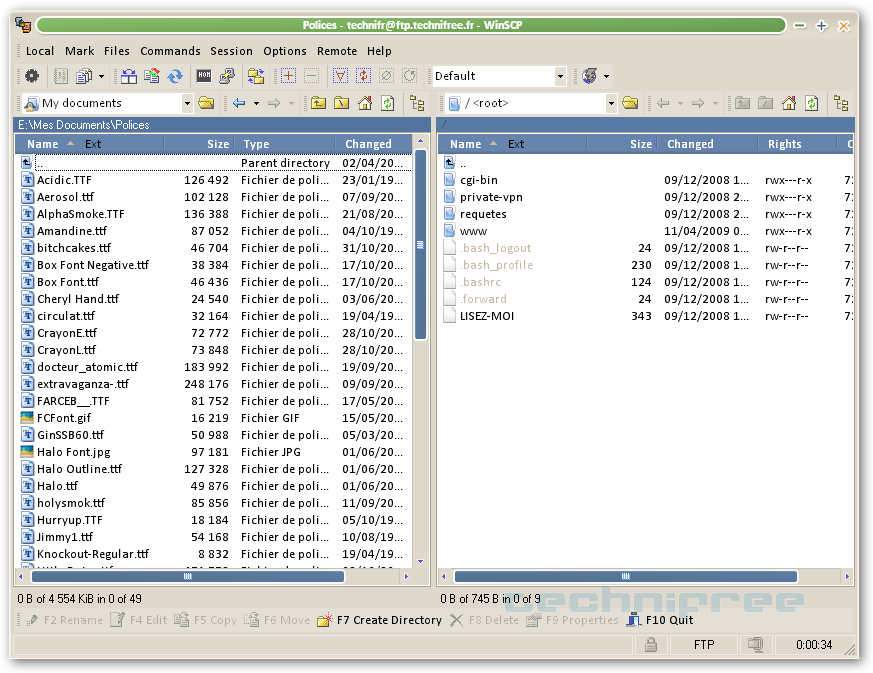This screenshot has height=673, width=873.
Task: Open the Session menu
Action: point(231,51)
